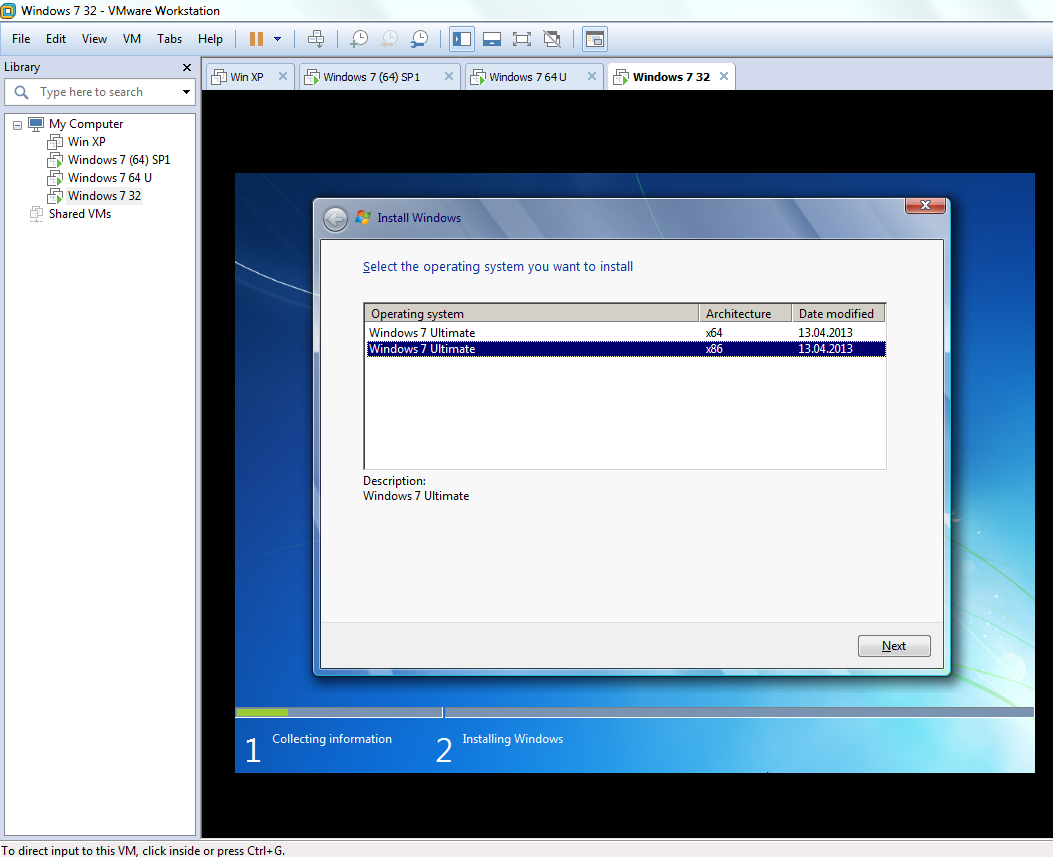The image size is (1053, 857).
Task: Open the Tabs menu
Action: pos(169,39)
